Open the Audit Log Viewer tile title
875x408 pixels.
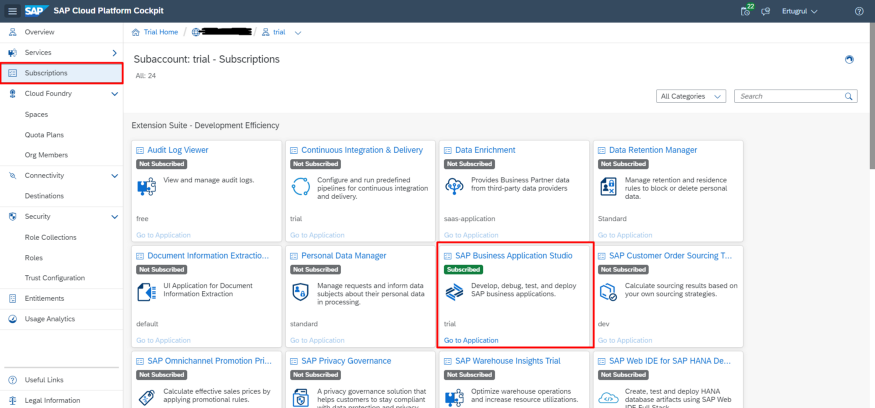(x=178, y=150)
